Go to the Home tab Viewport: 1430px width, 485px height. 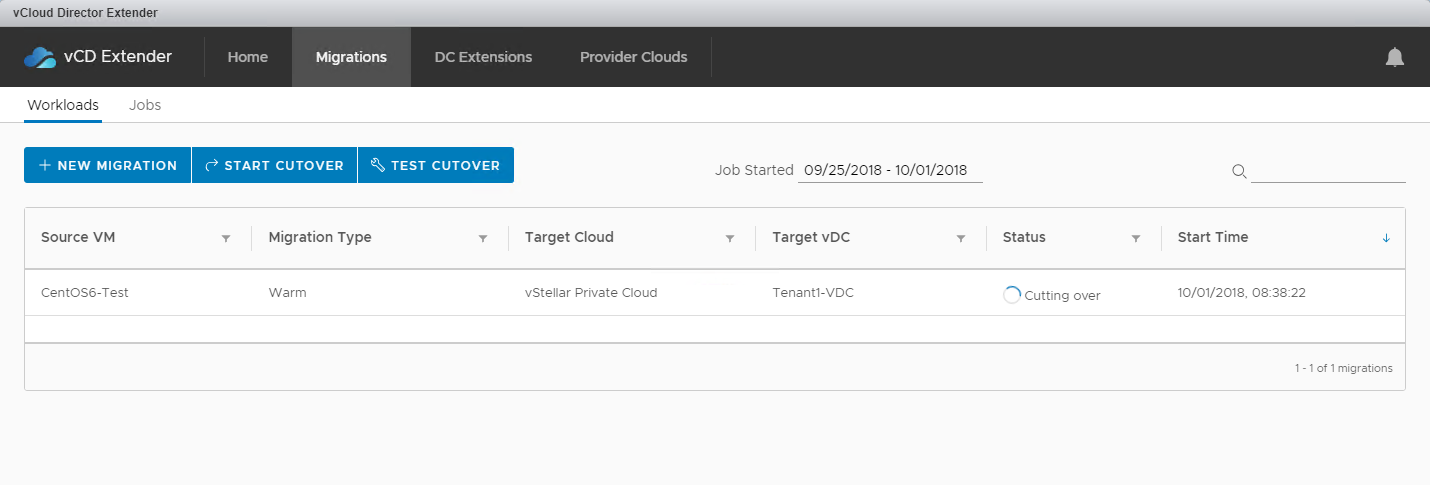coord(248,57)
